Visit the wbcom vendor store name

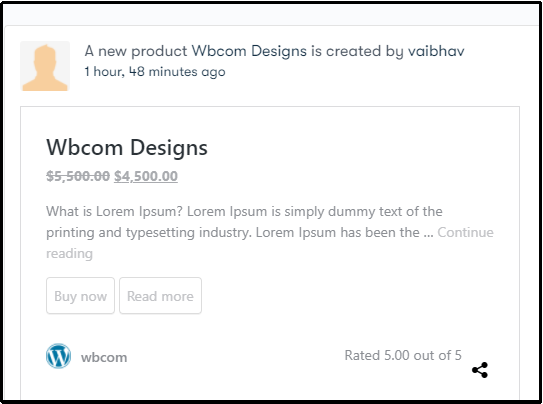104,357
